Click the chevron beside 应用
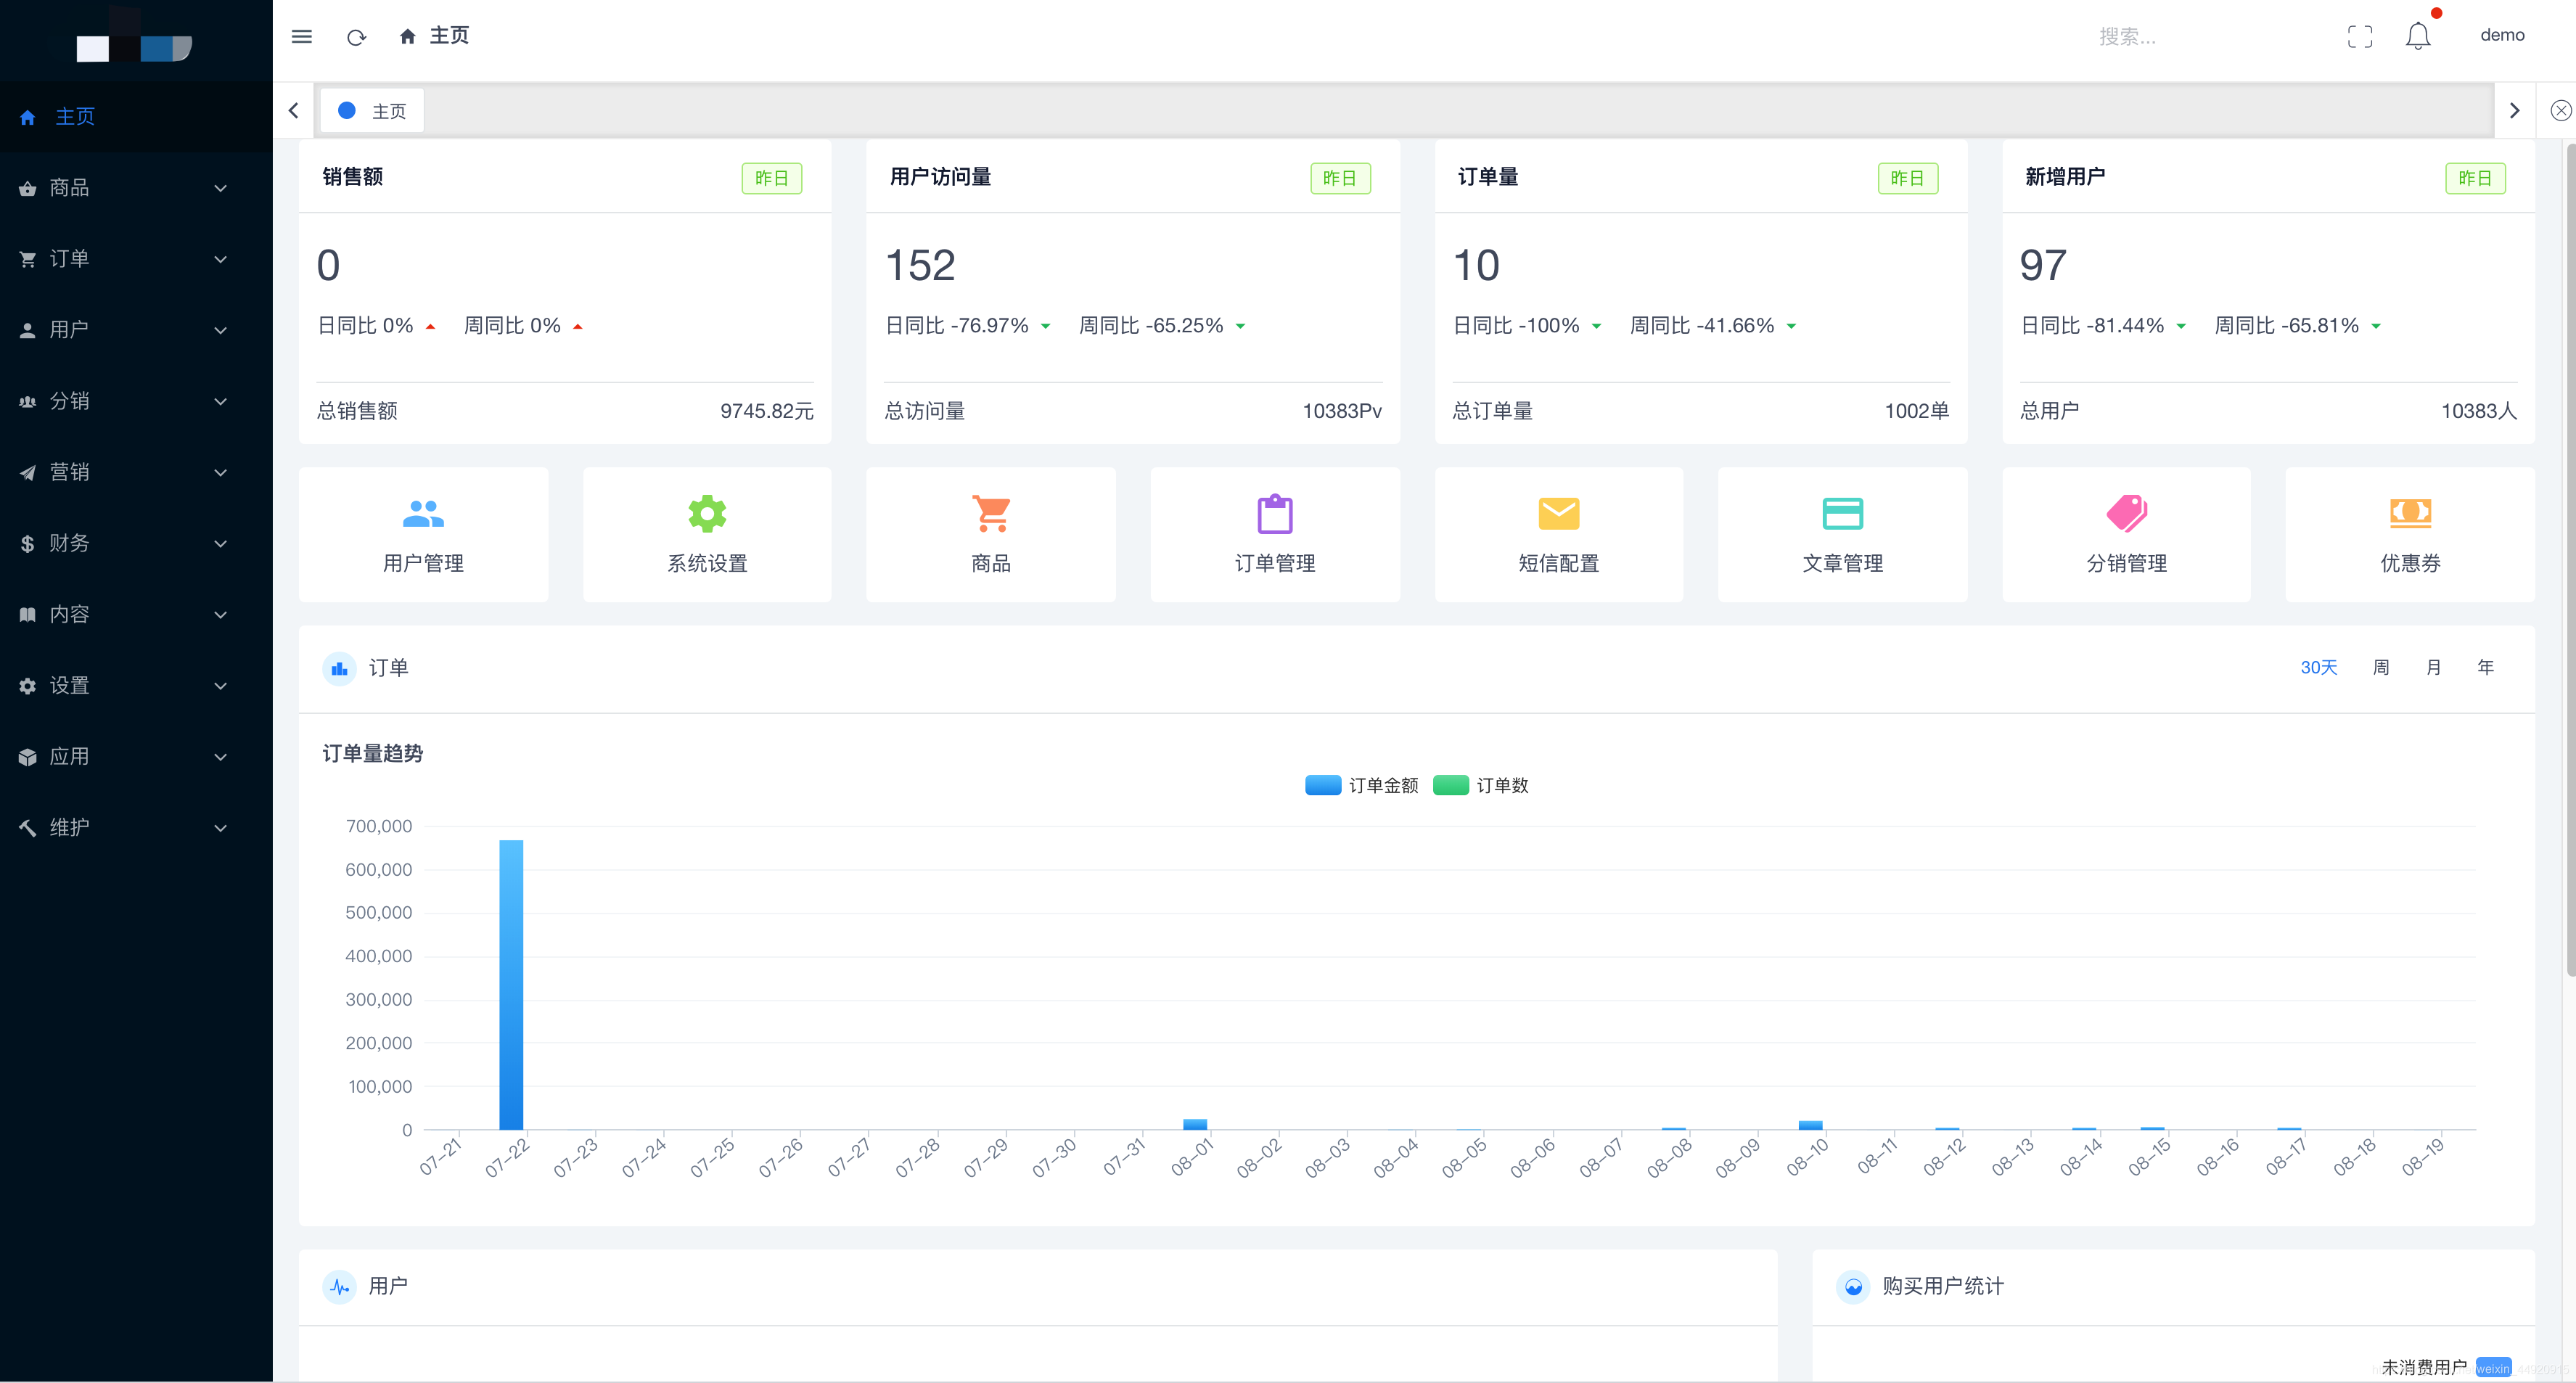This screenshot has height=1383, width=2576. tap(221, 757)
